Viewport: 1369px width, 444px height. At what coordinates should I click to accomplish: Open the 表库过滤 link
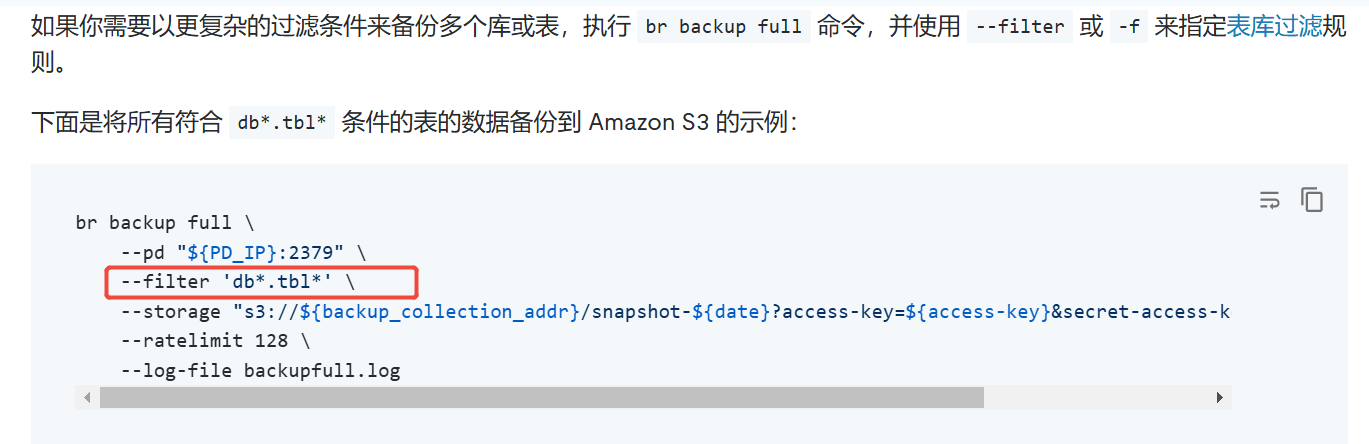(x=1274, y=26)
